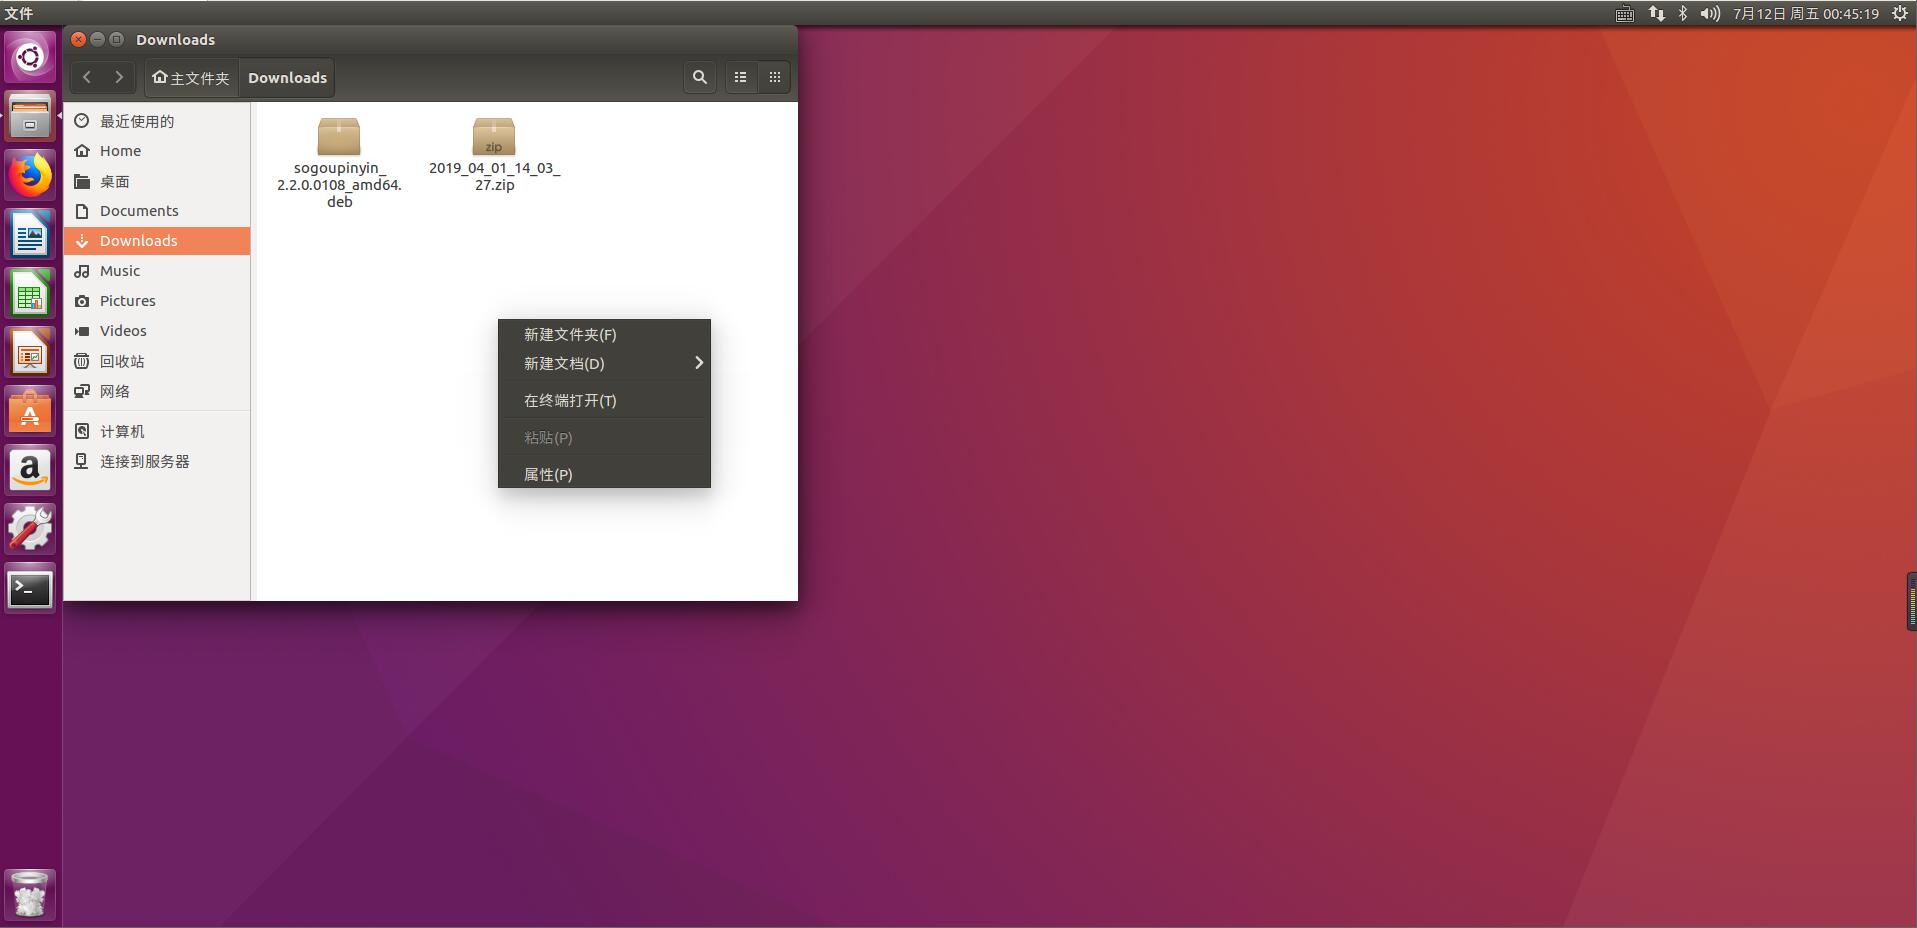Launch Terminal from the dock
1917x928 pixels.
coord(30,589)
